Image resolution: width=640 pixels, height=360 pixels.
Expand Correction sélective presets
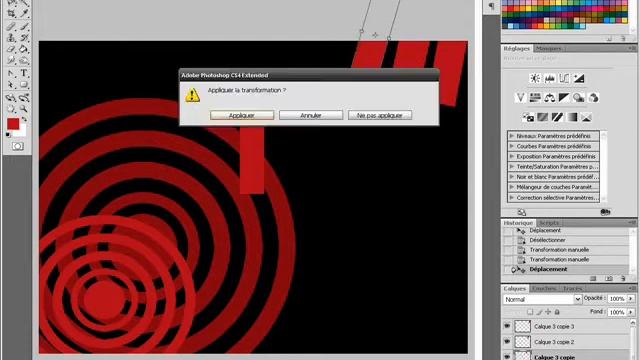(511, 198)
